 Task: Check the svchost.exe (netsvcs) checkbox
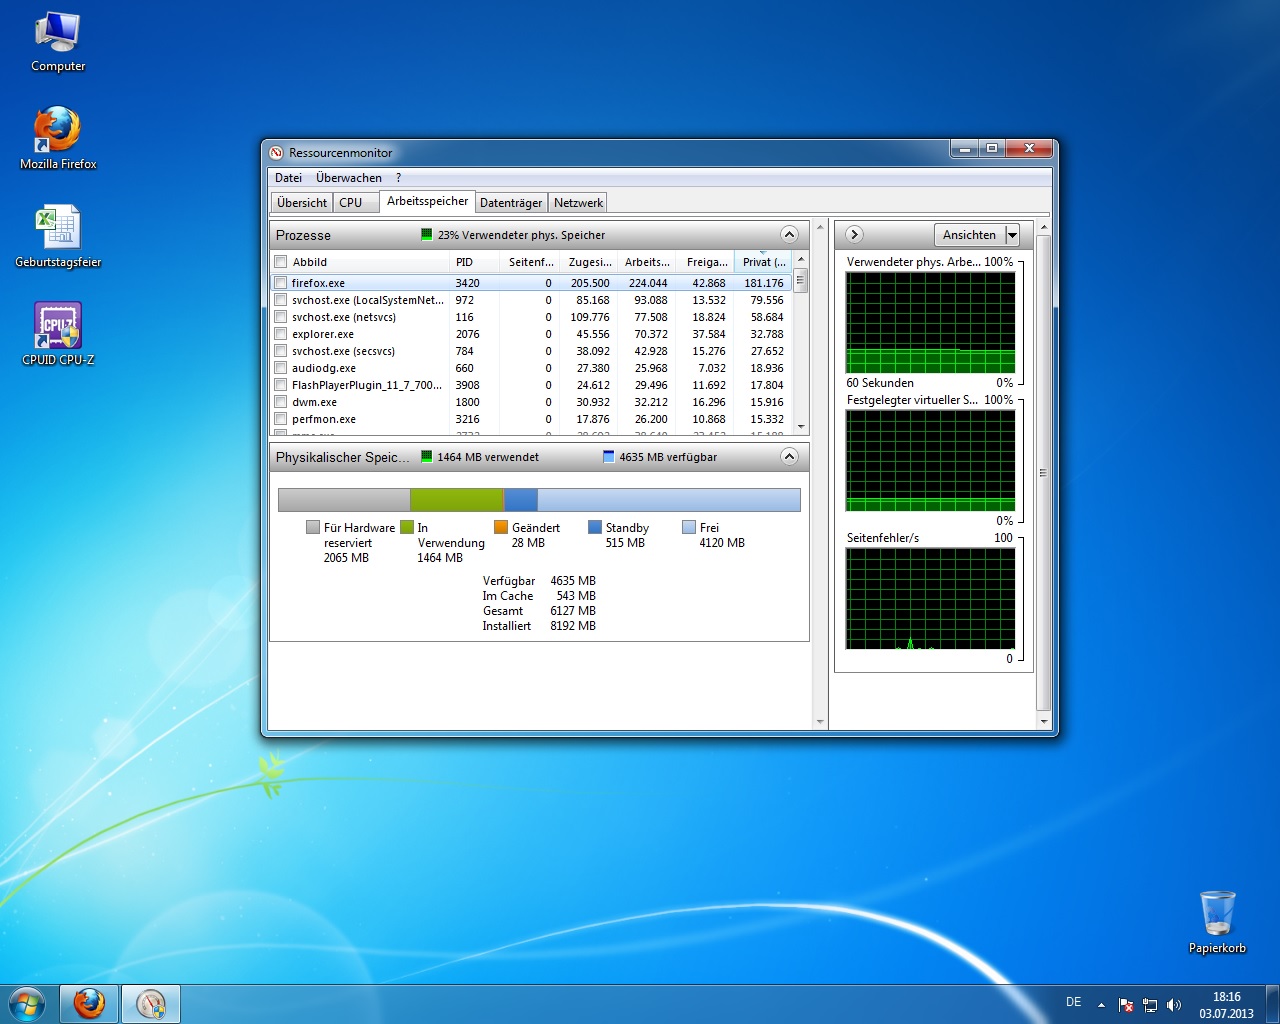(281, 317)
